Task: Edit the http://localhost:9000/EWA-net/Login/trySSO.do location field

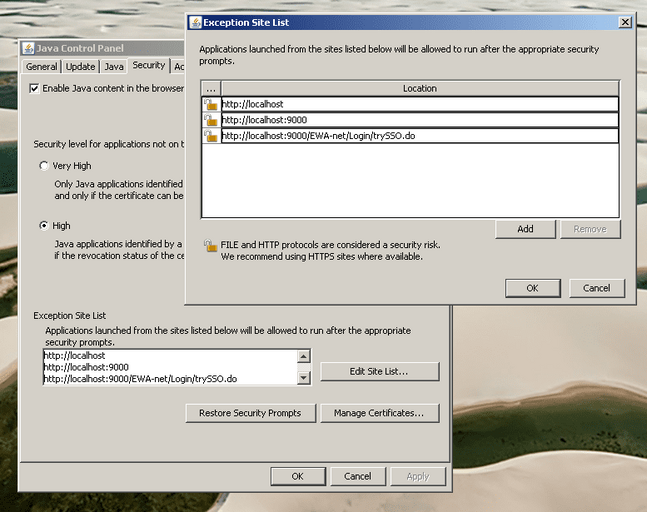Action: point(420,136)
